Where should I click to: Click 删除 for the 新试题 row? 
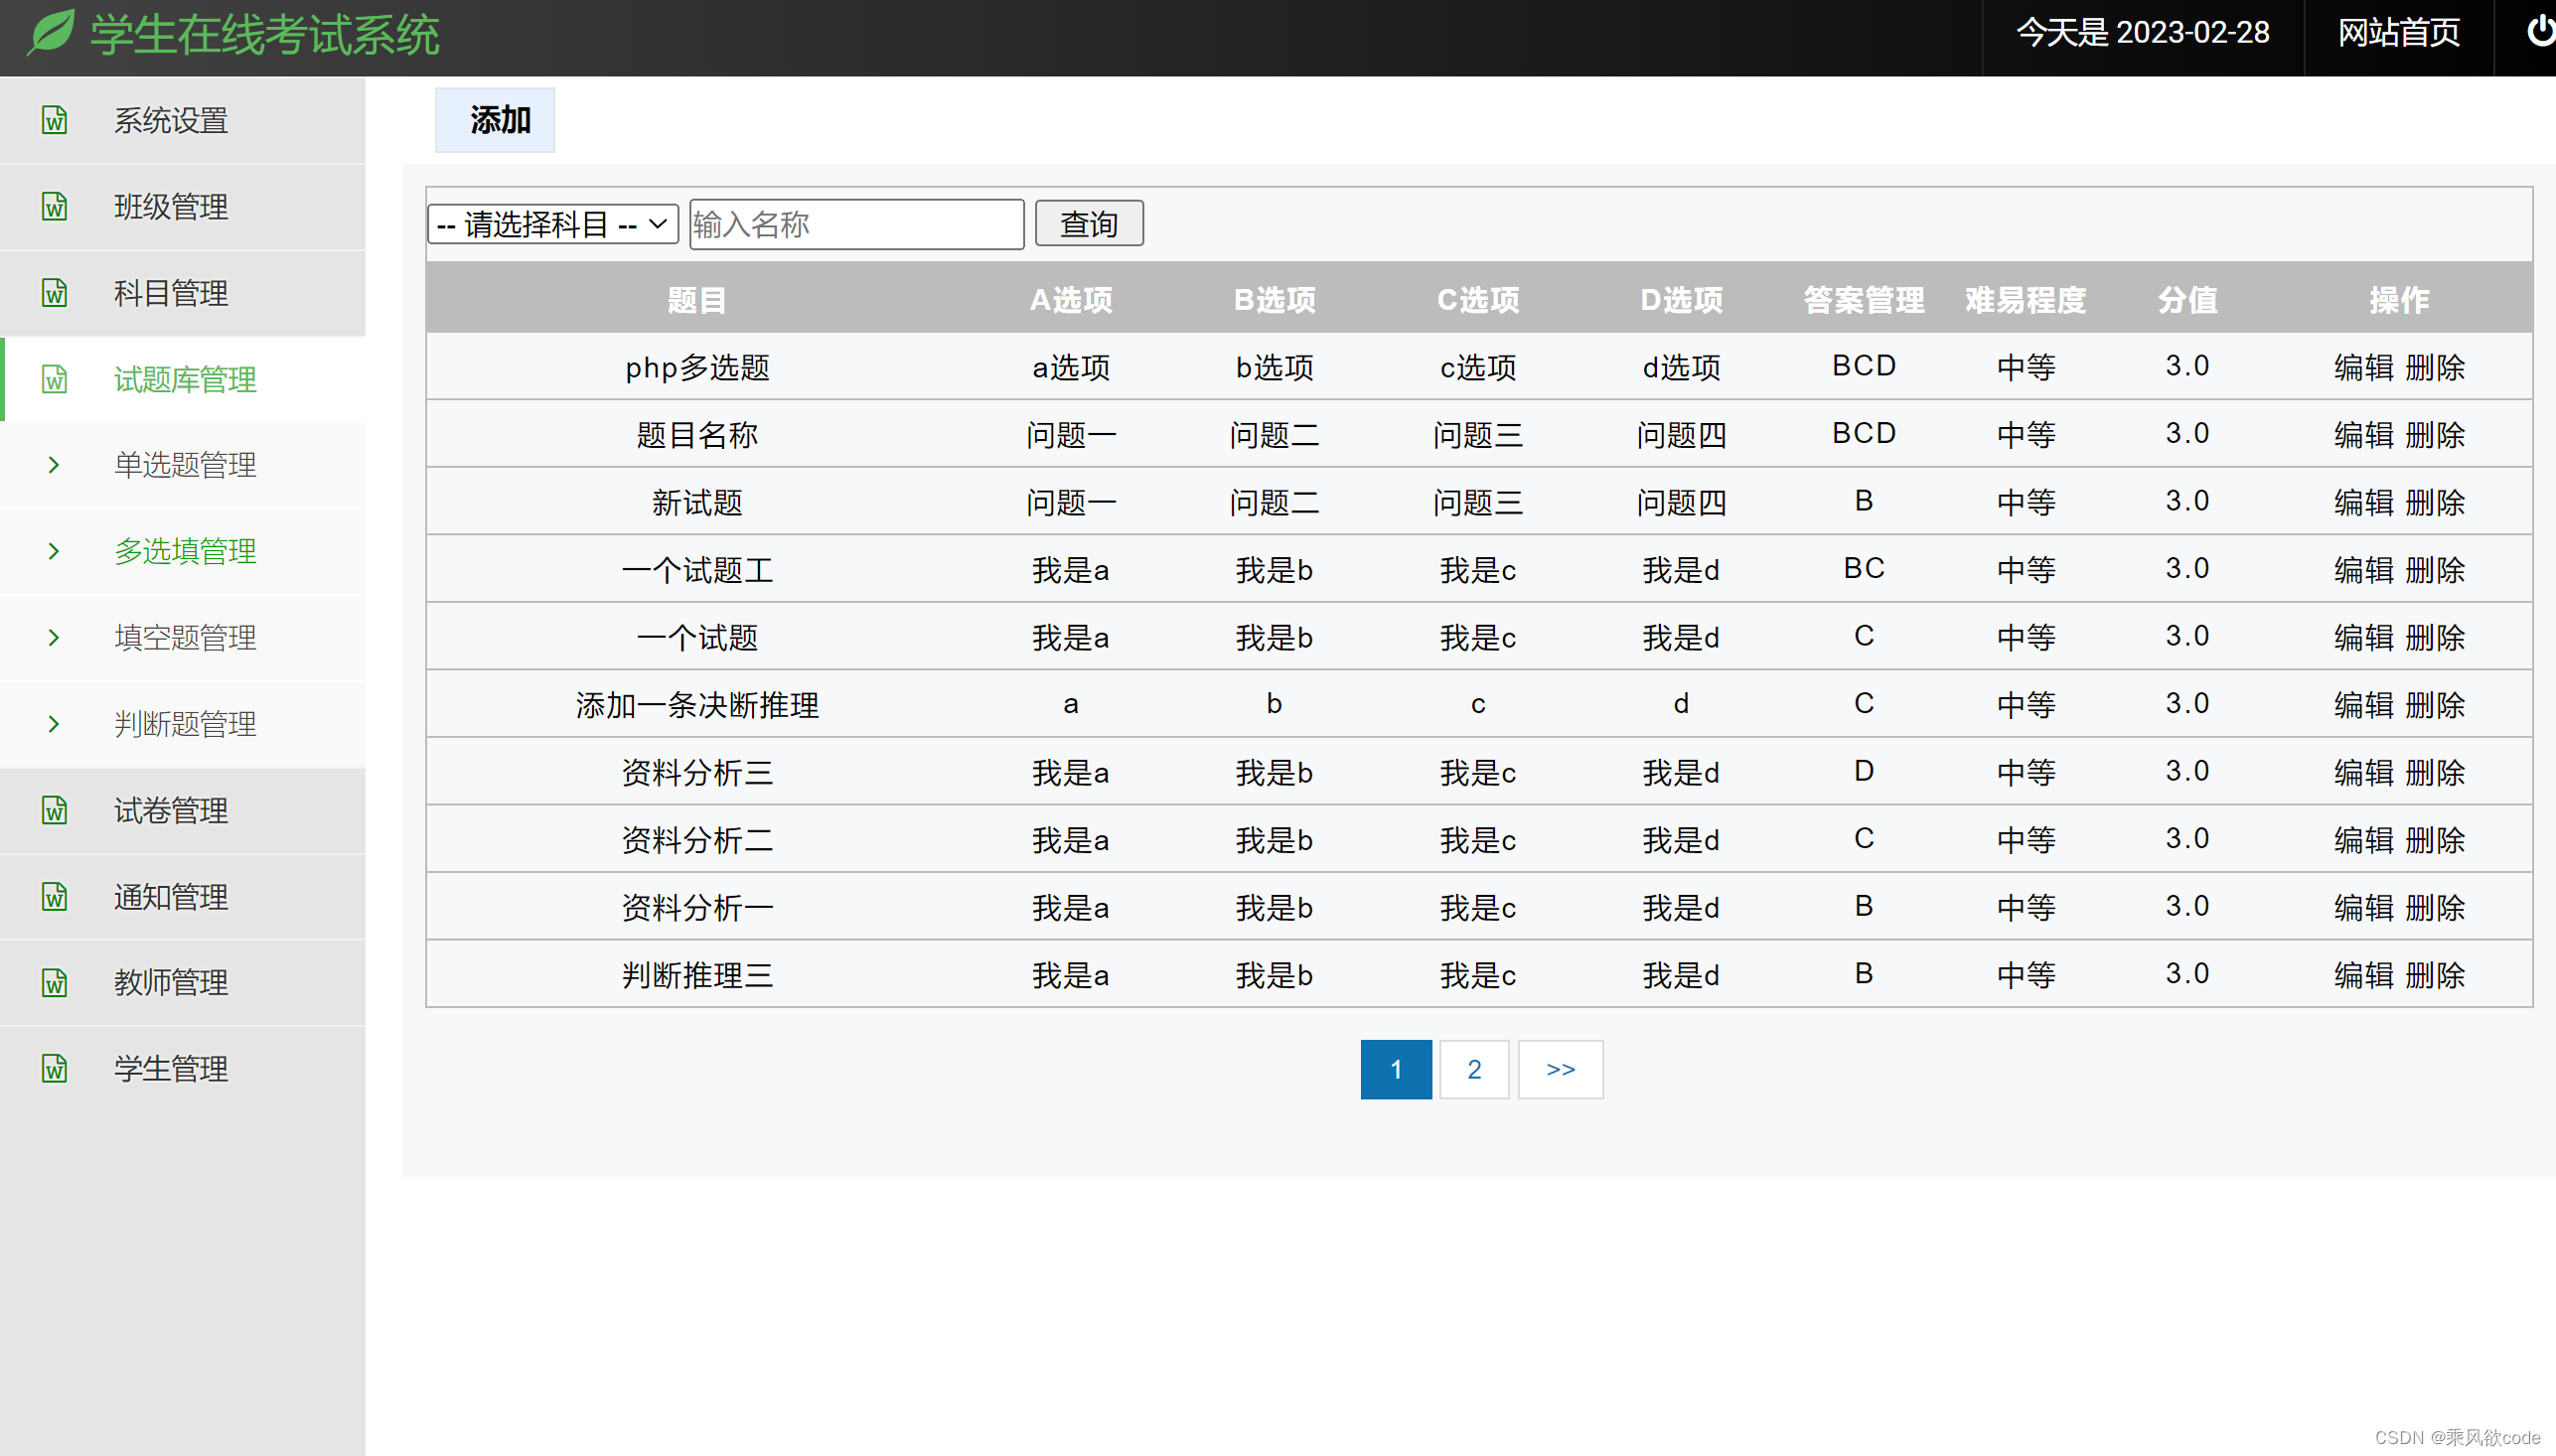click(2435, 502)
